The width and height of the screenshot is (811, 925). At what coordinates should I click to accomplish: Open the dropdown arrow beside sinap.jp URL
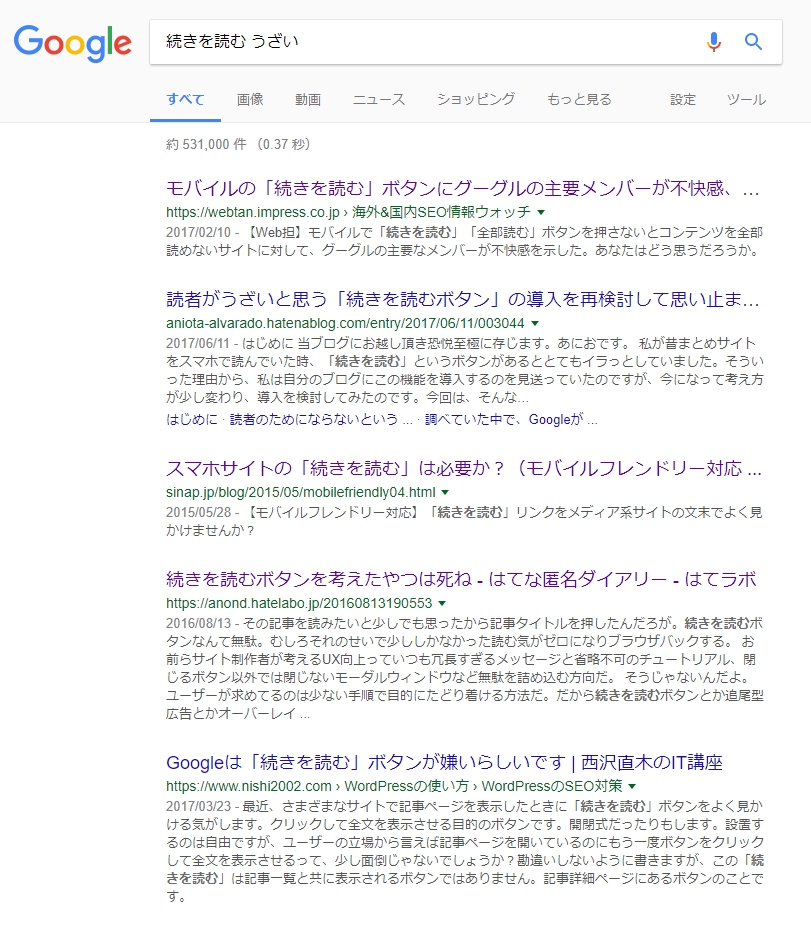[x=443, y=491]
